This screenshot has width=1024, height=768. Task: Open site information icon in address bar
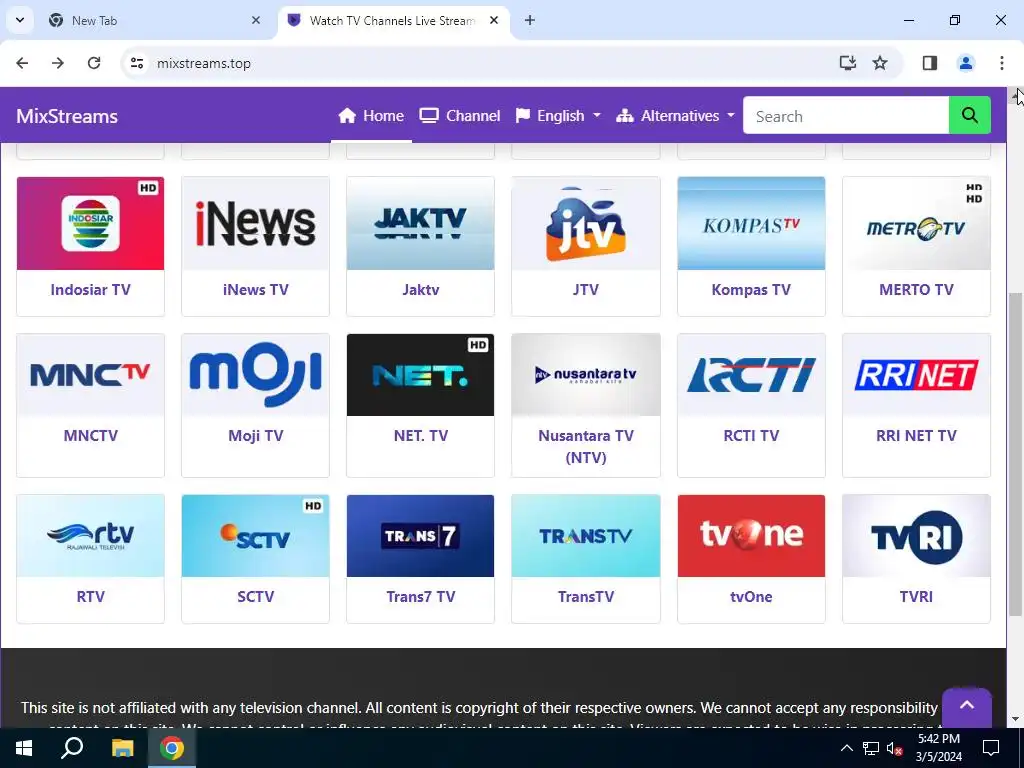(136, 63)
